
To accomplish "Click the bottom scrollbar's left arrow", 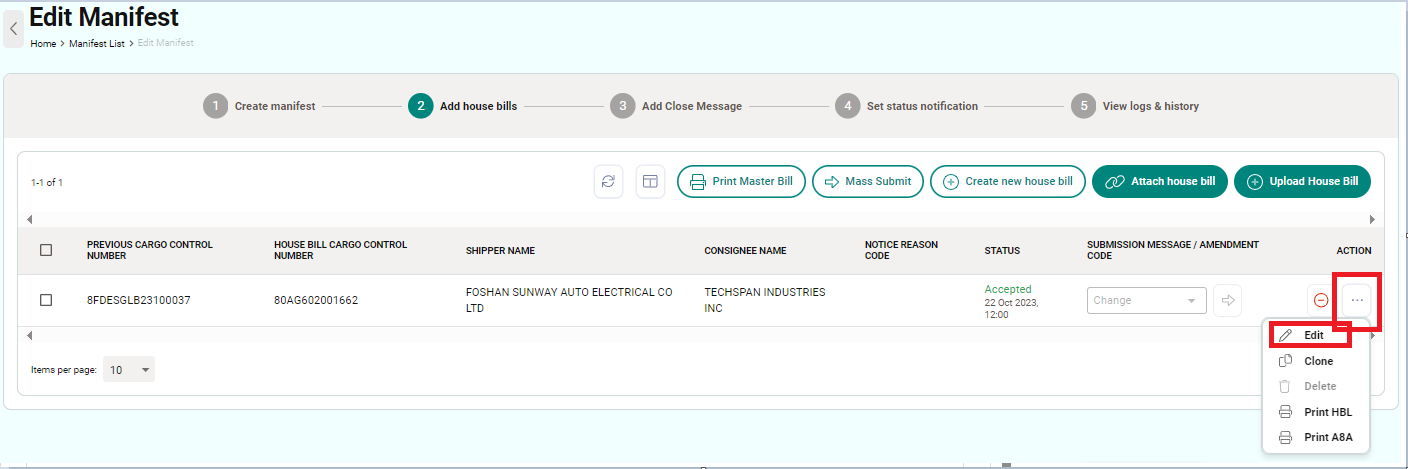I will click(x=29, y=335).
